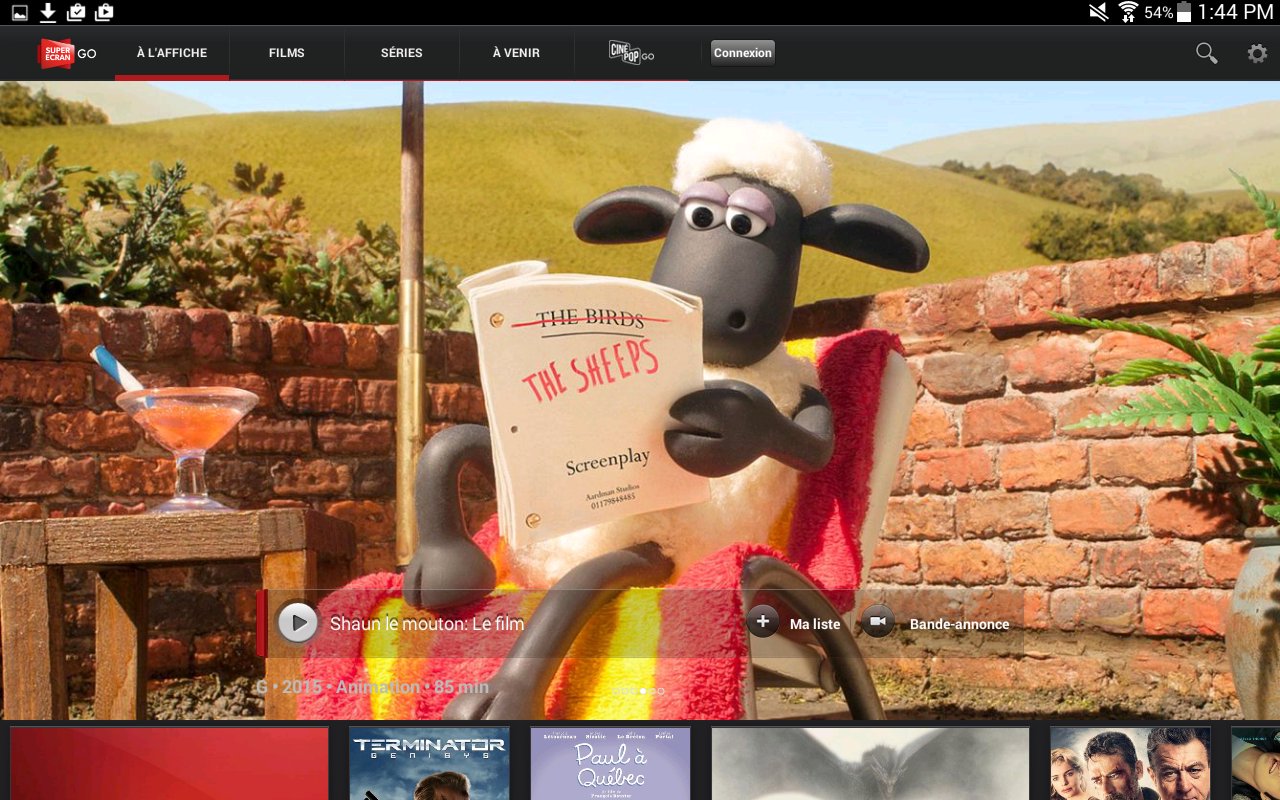Open the settings gear
This screenshot has width=1280, height=800.
click(1257, 53)
